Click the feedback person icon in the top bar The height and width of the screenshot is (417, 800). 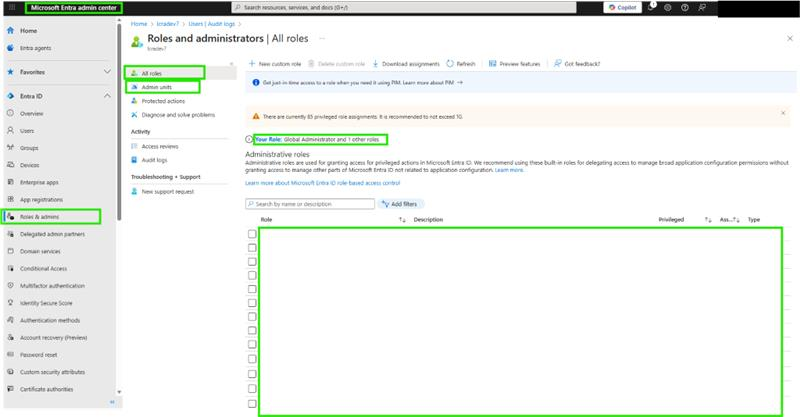(702, 8)
